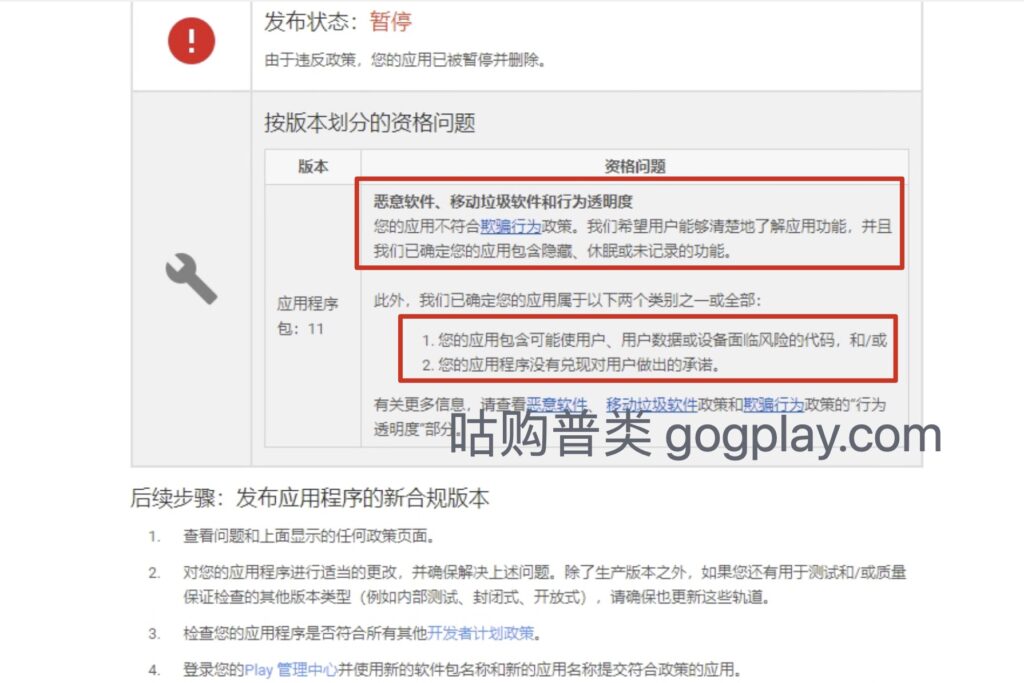Click 由于违反政策,您的应用已被暂停并删除 text
Image resolution: width=1024 pixels, height=683 pixels.
point(405,60)
